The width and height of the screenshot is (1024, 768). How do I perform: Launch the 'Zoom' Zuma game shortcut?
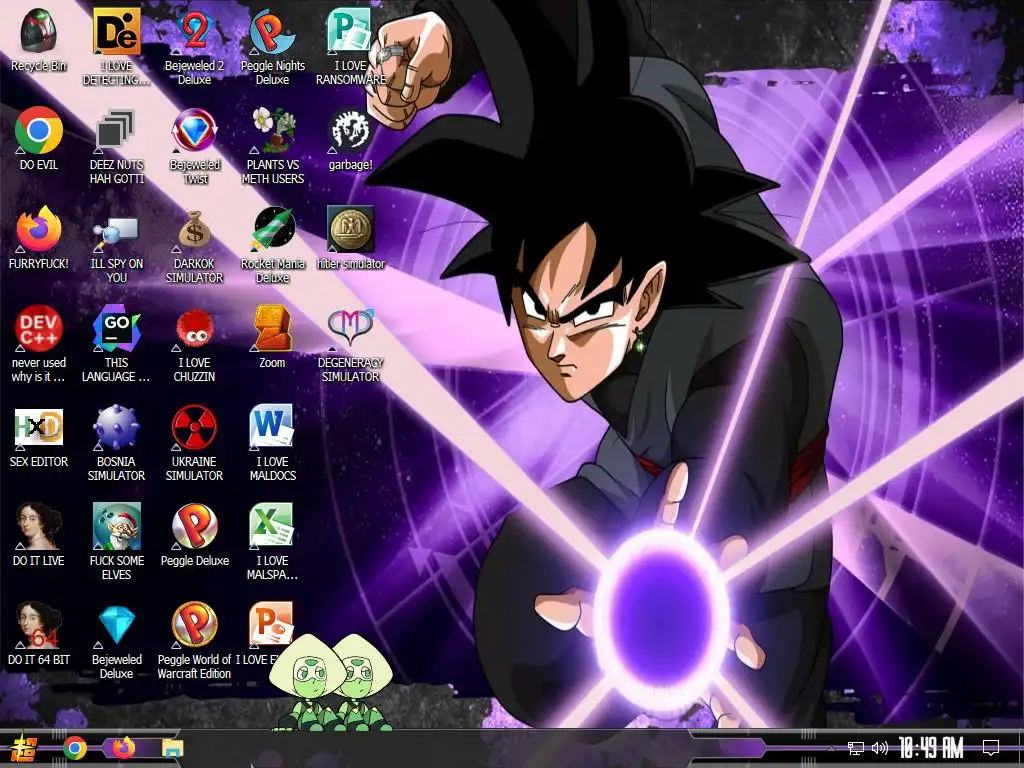(x=272, y=337)
